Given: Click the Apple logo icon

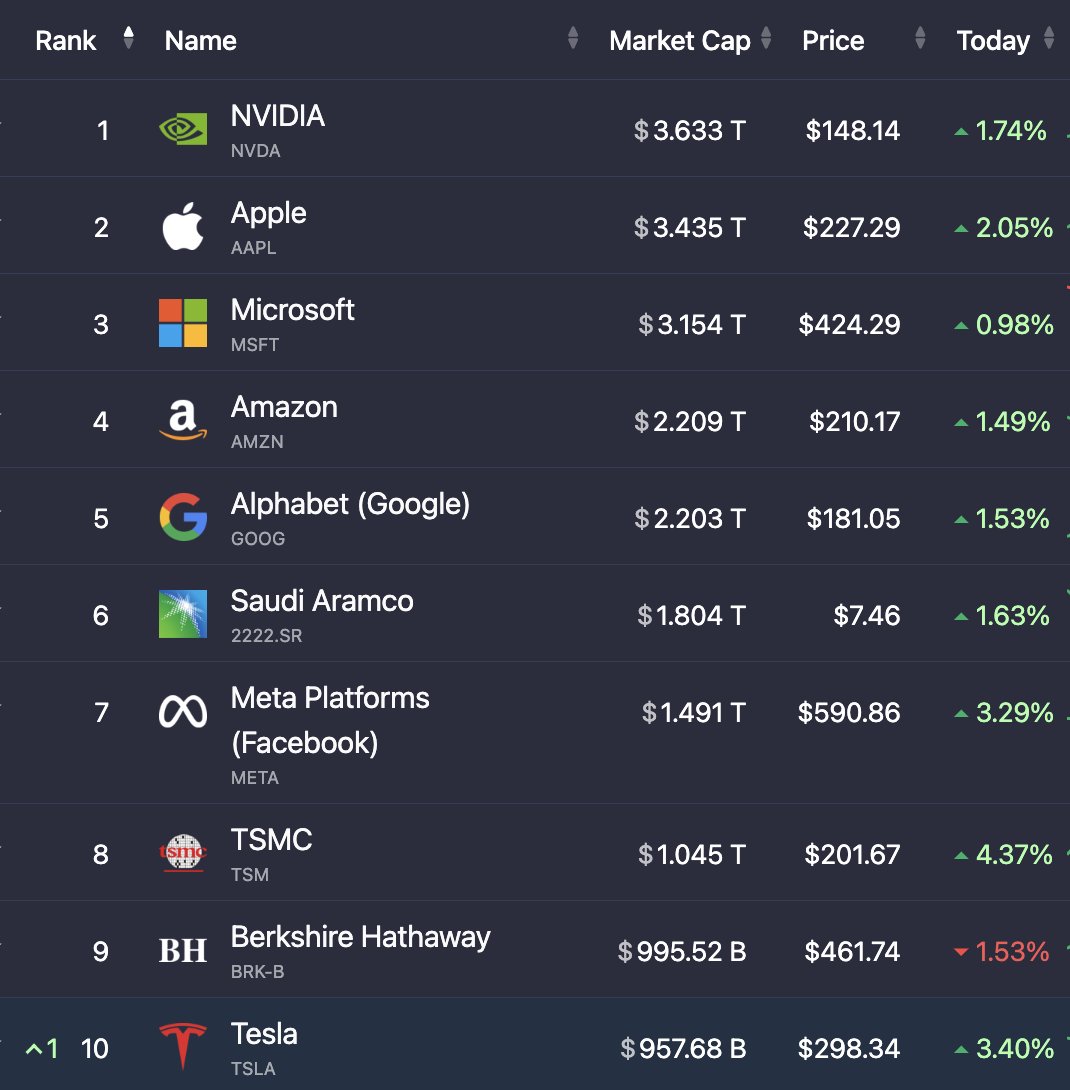Looking at the screenshot, I should pyautogui.click(x=183, y=227).
